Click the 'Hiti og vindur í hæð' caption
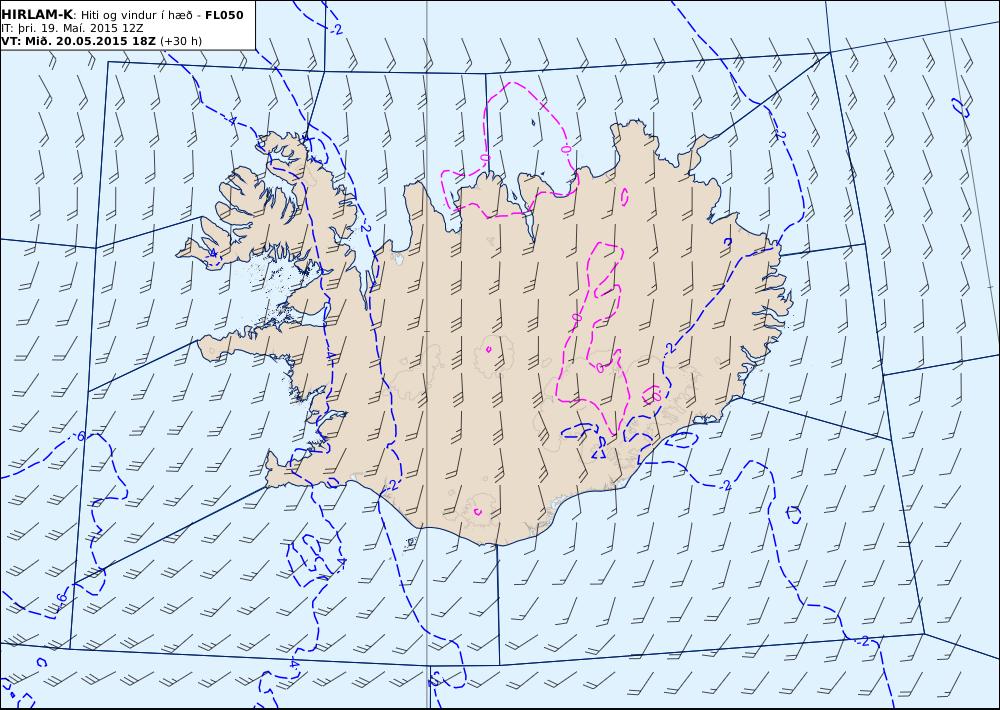 136,15
